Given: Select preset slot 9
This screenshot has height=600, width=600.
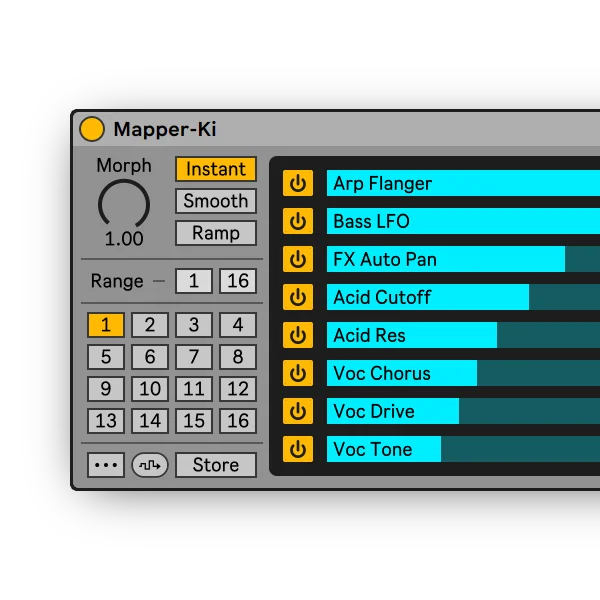Looking at the screenshot, I should (106, 389).
